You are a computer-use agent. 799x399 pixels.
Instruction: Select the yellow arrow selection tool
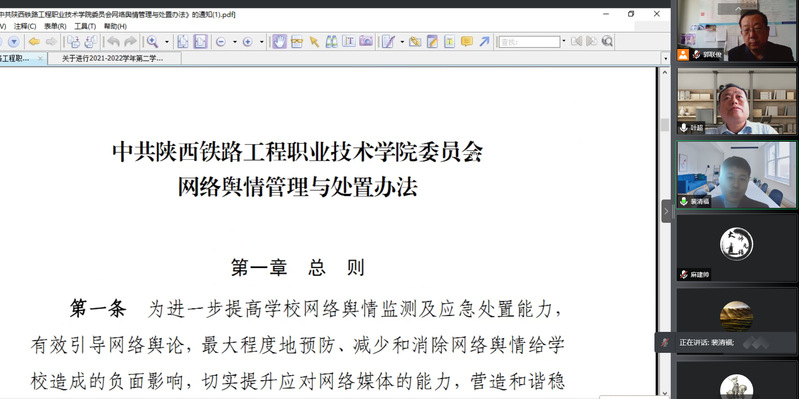coord(314,42)
